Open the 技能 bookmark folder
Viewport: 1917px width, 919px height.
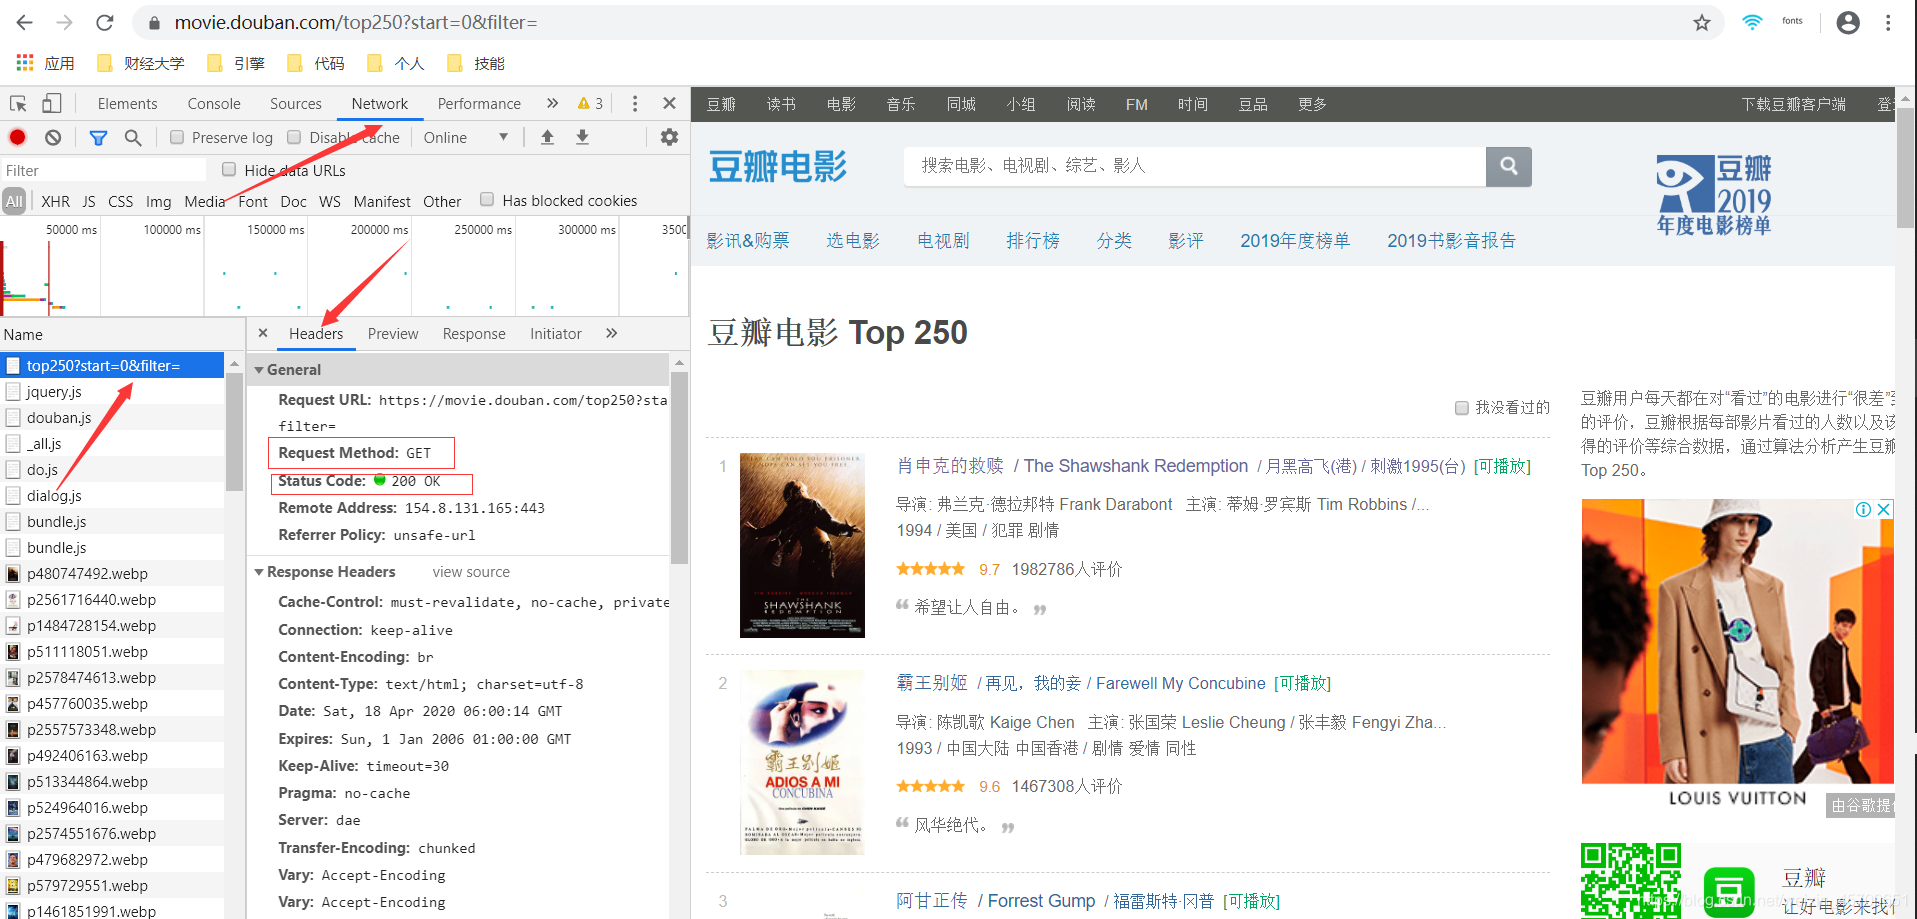[x=476, y=63]
